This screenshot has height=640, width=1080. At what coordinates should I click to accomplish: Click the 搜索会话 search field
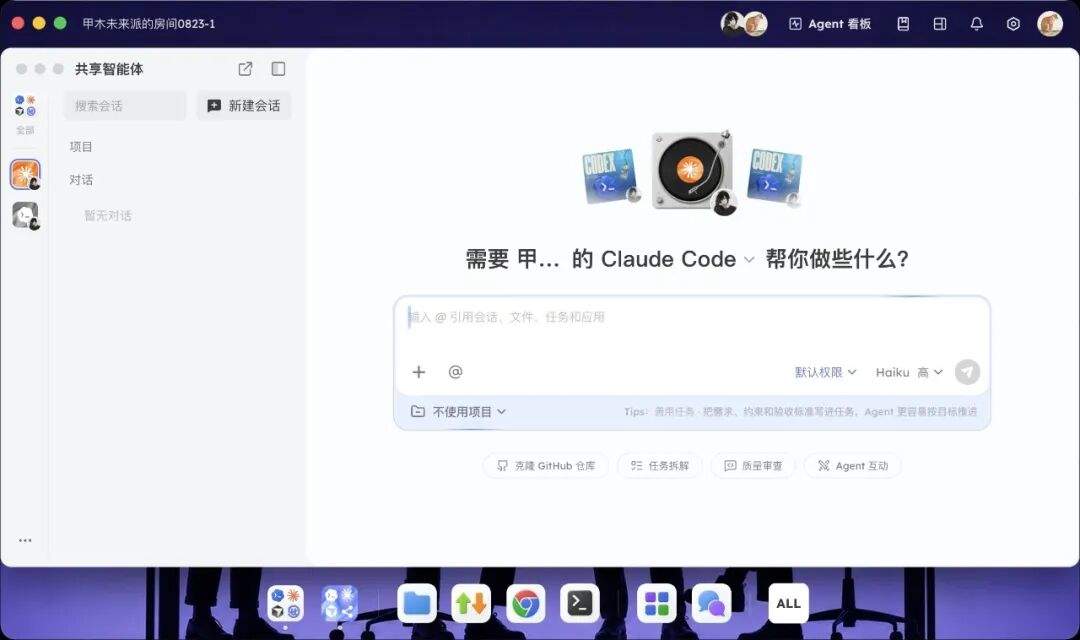coord(125,106)
